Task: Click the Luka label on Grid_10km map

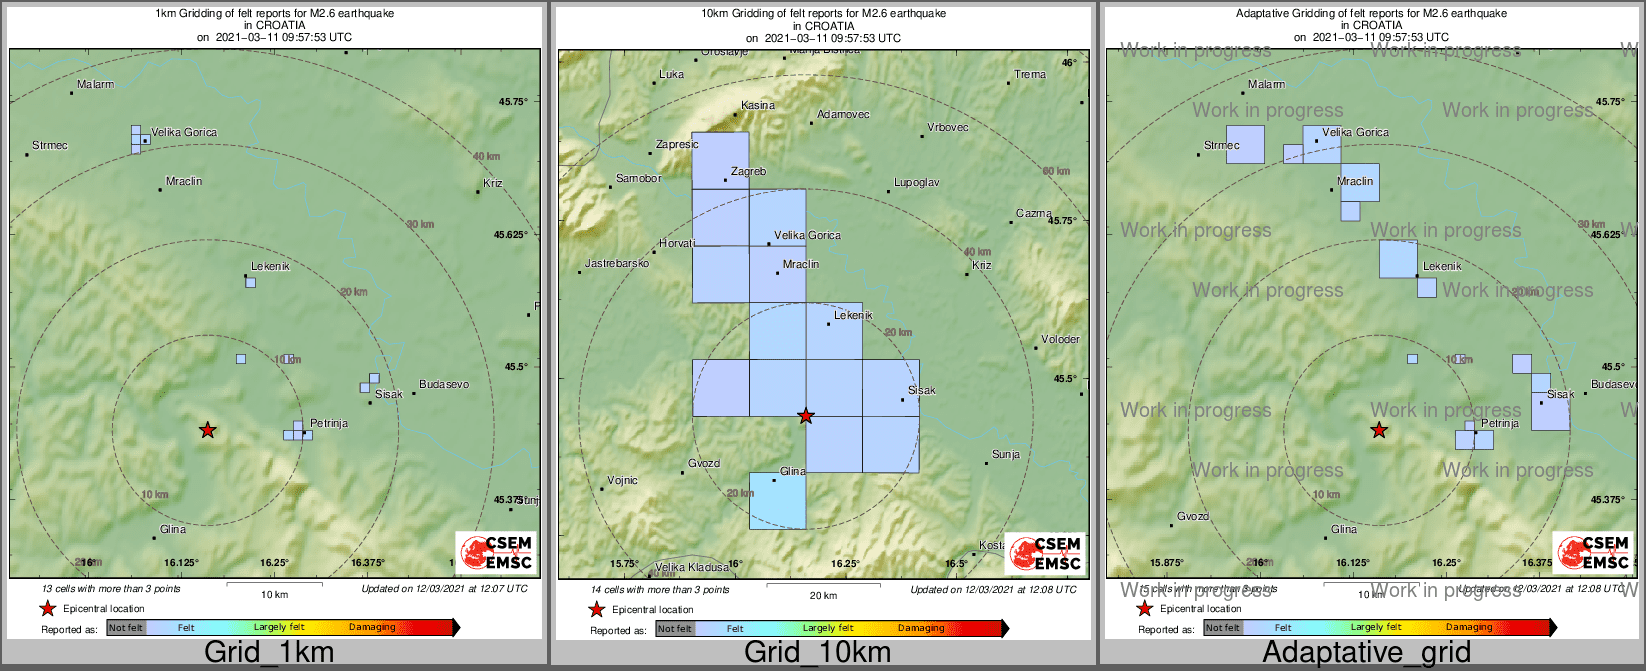Action: [x=672, y=74]
